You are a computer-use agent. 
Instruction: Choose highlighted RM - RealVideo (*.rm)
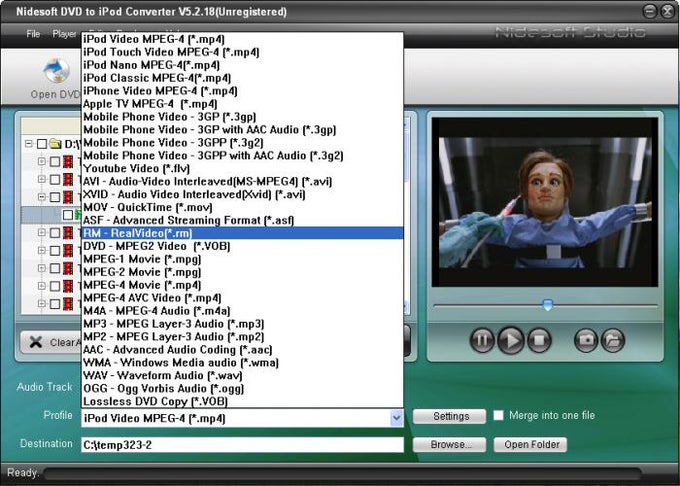(x=242, y=233)
